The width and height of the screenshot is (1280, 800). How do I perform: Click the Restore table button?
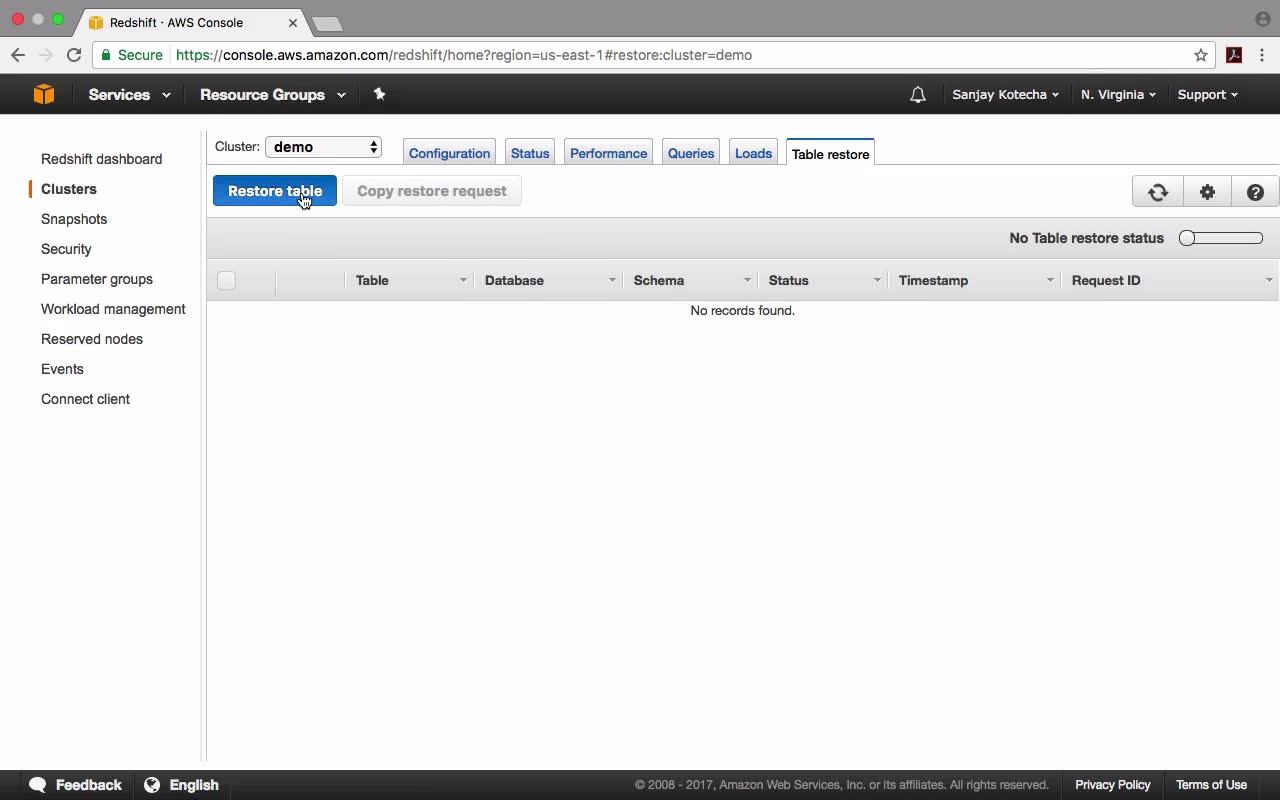[275, 191]
